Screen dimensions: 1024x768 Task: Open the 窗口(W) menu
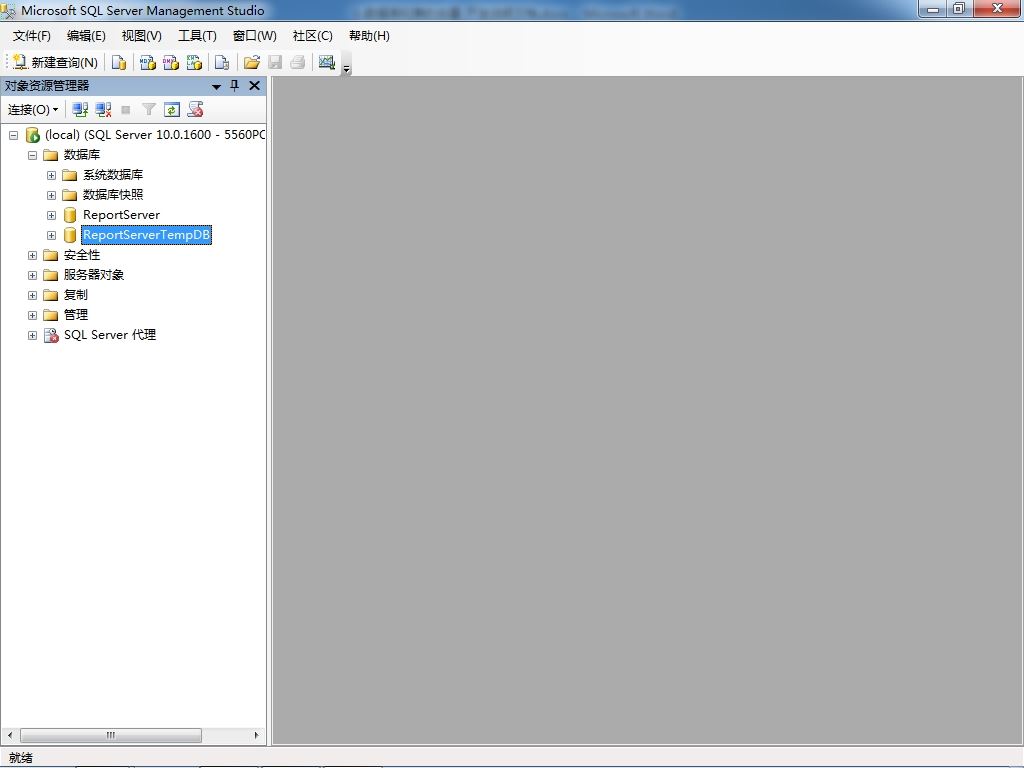[255, 36]
